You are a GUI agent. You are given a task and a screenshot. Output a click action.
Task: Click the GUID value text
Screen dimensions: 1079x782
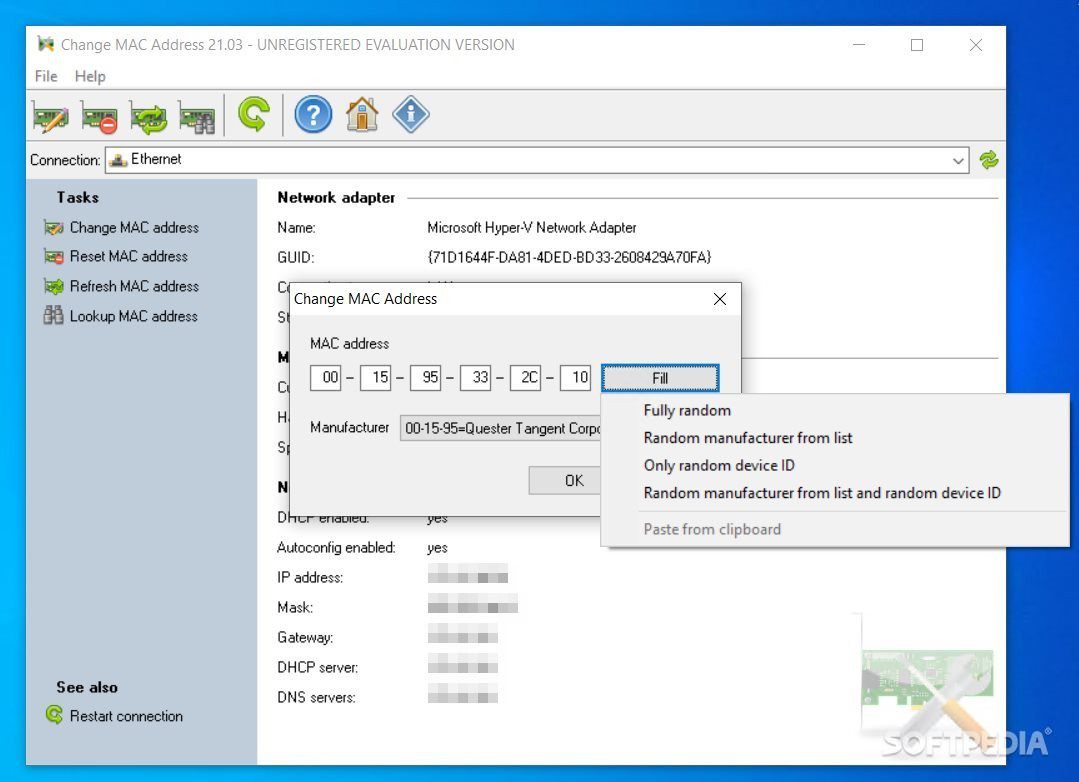[x=569, y=257]
